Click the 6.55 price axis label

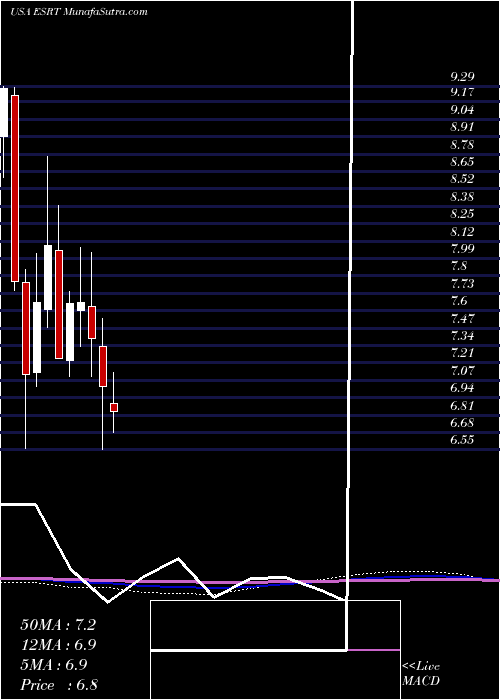462,440
